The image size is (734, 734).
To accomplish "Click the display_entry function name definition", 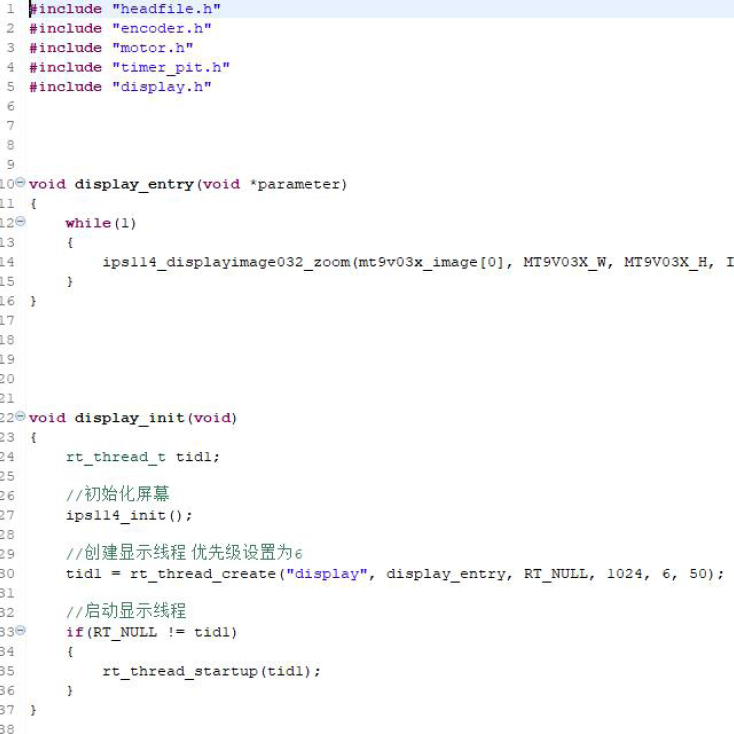I will click(134, 184).
